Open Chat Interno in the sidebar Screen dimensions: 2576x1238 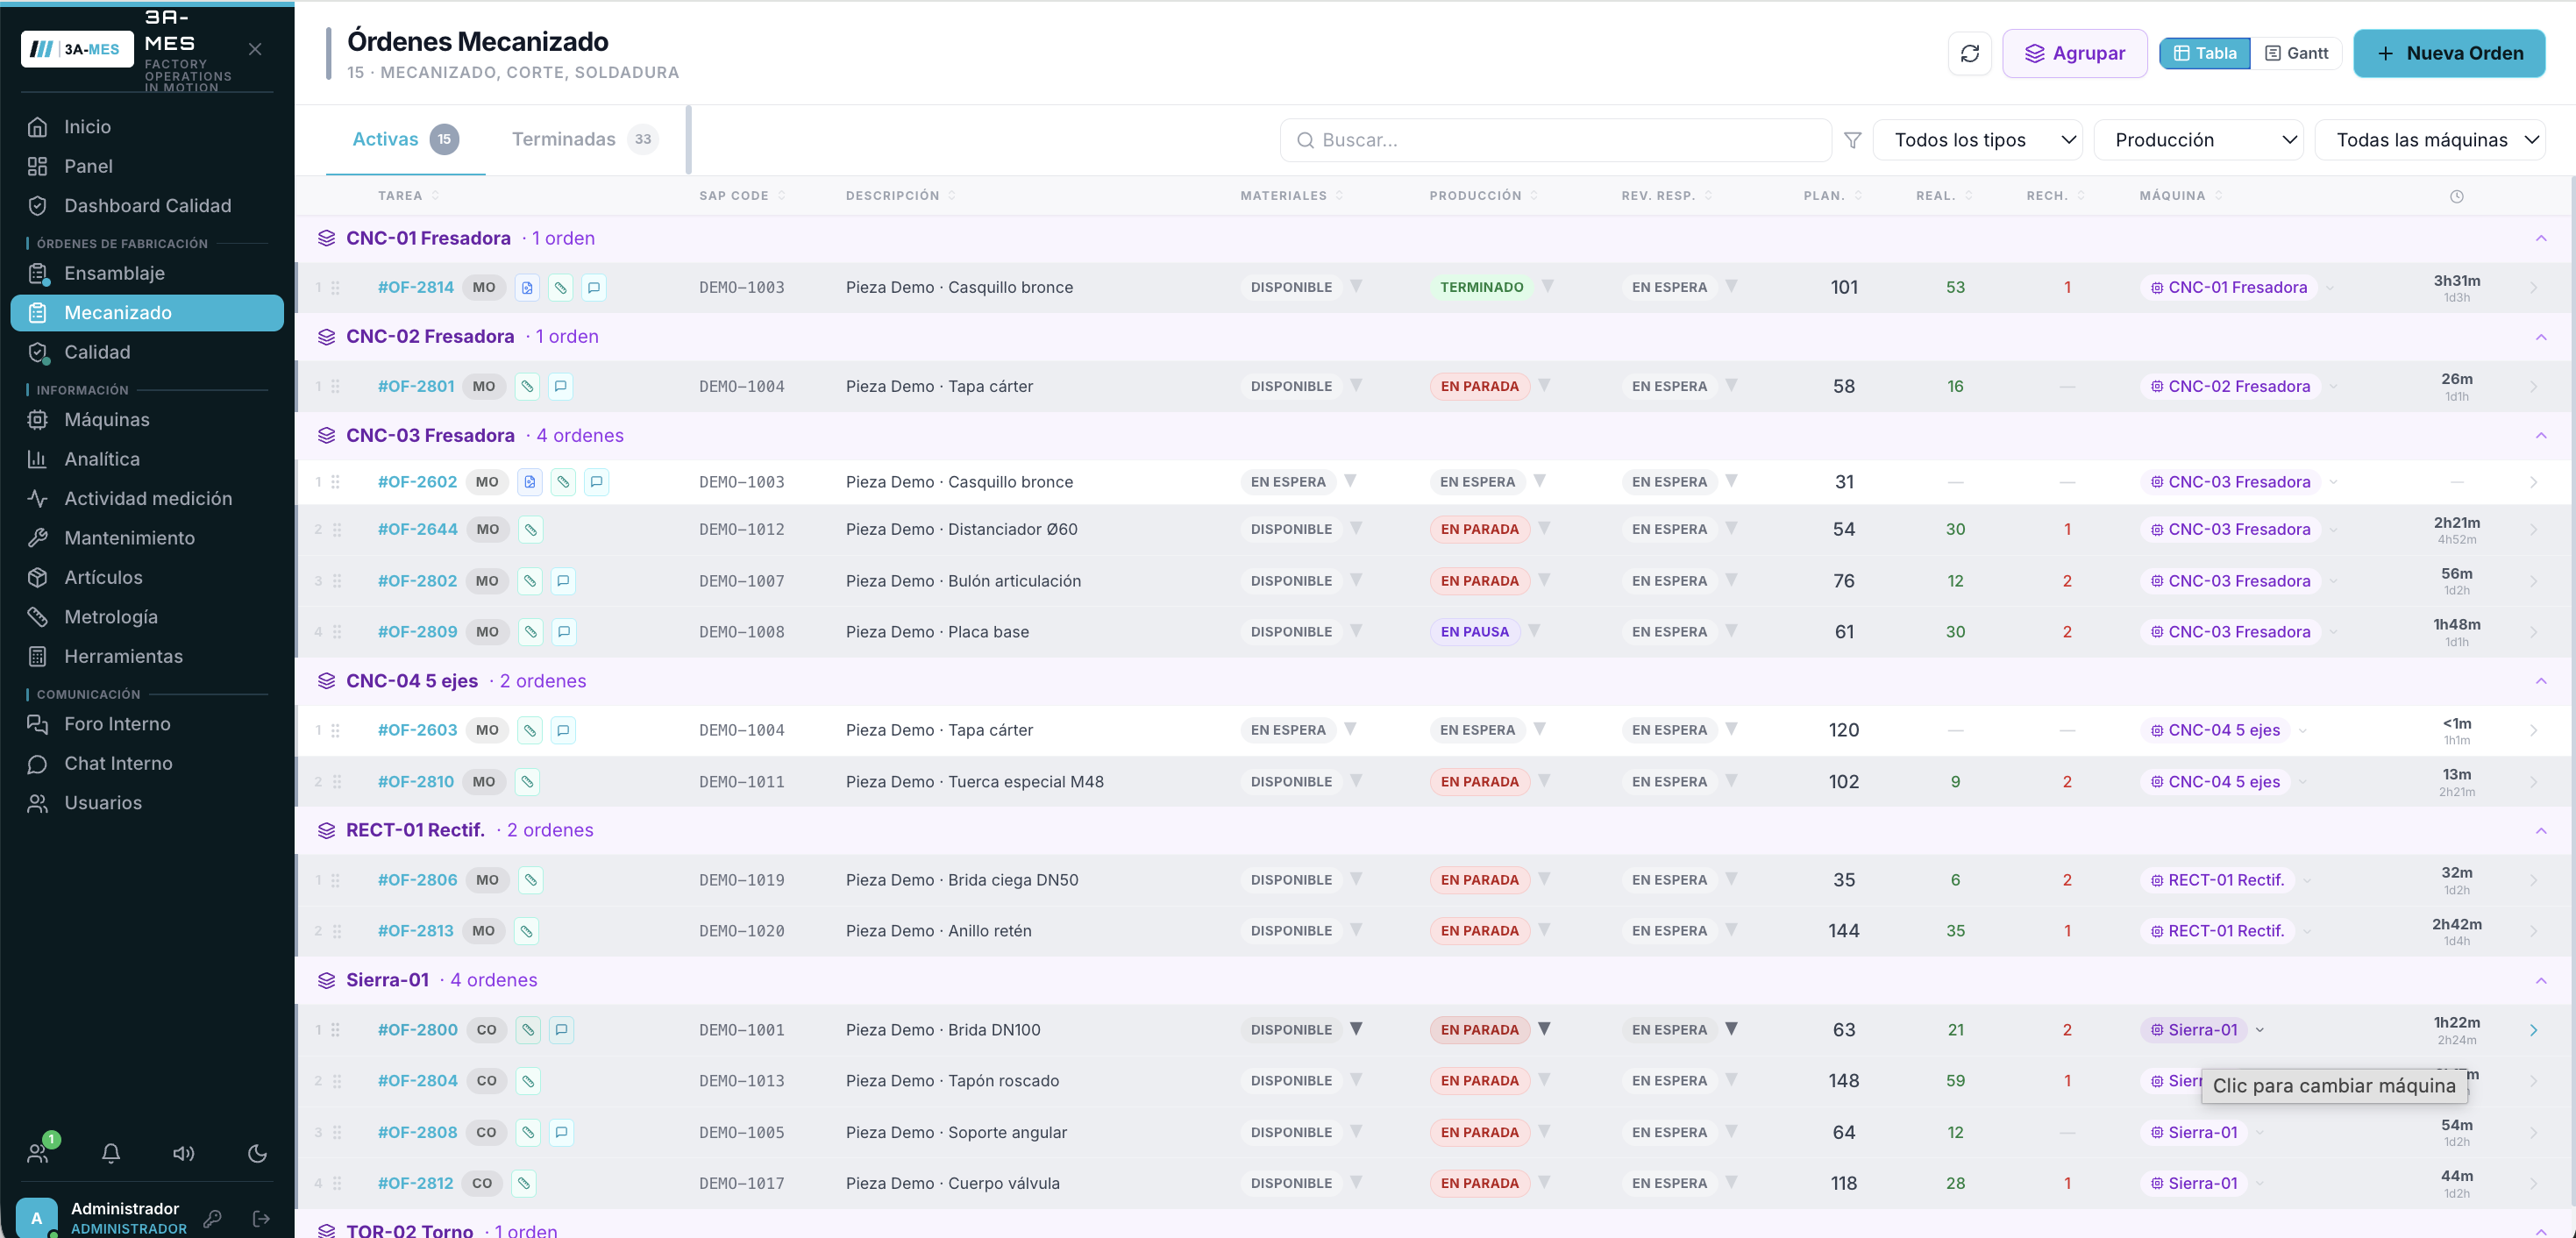[x=147, y=763]
